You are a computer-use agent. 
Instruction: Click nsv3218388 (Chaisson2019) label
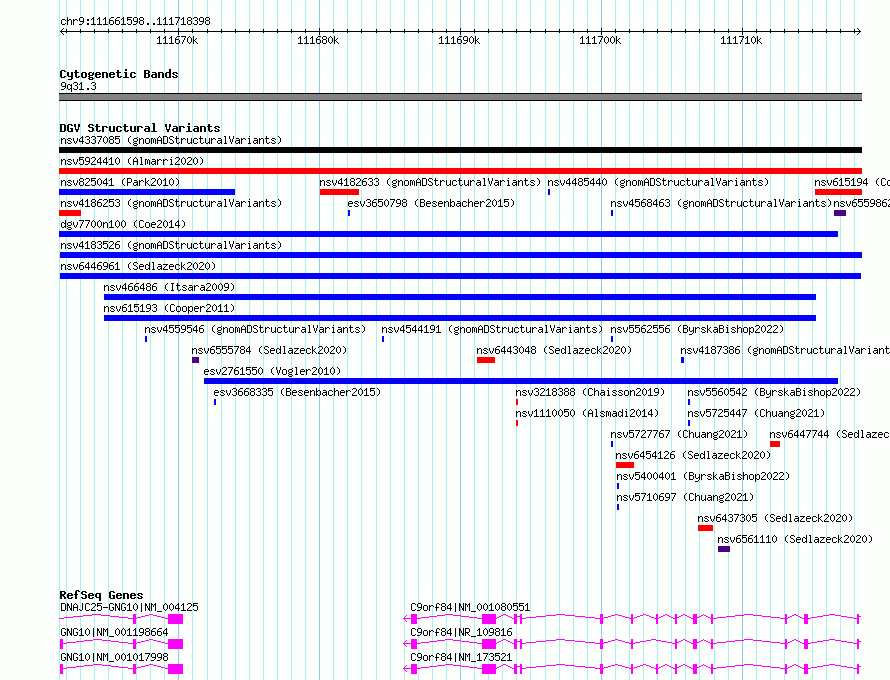click(590, 392)
